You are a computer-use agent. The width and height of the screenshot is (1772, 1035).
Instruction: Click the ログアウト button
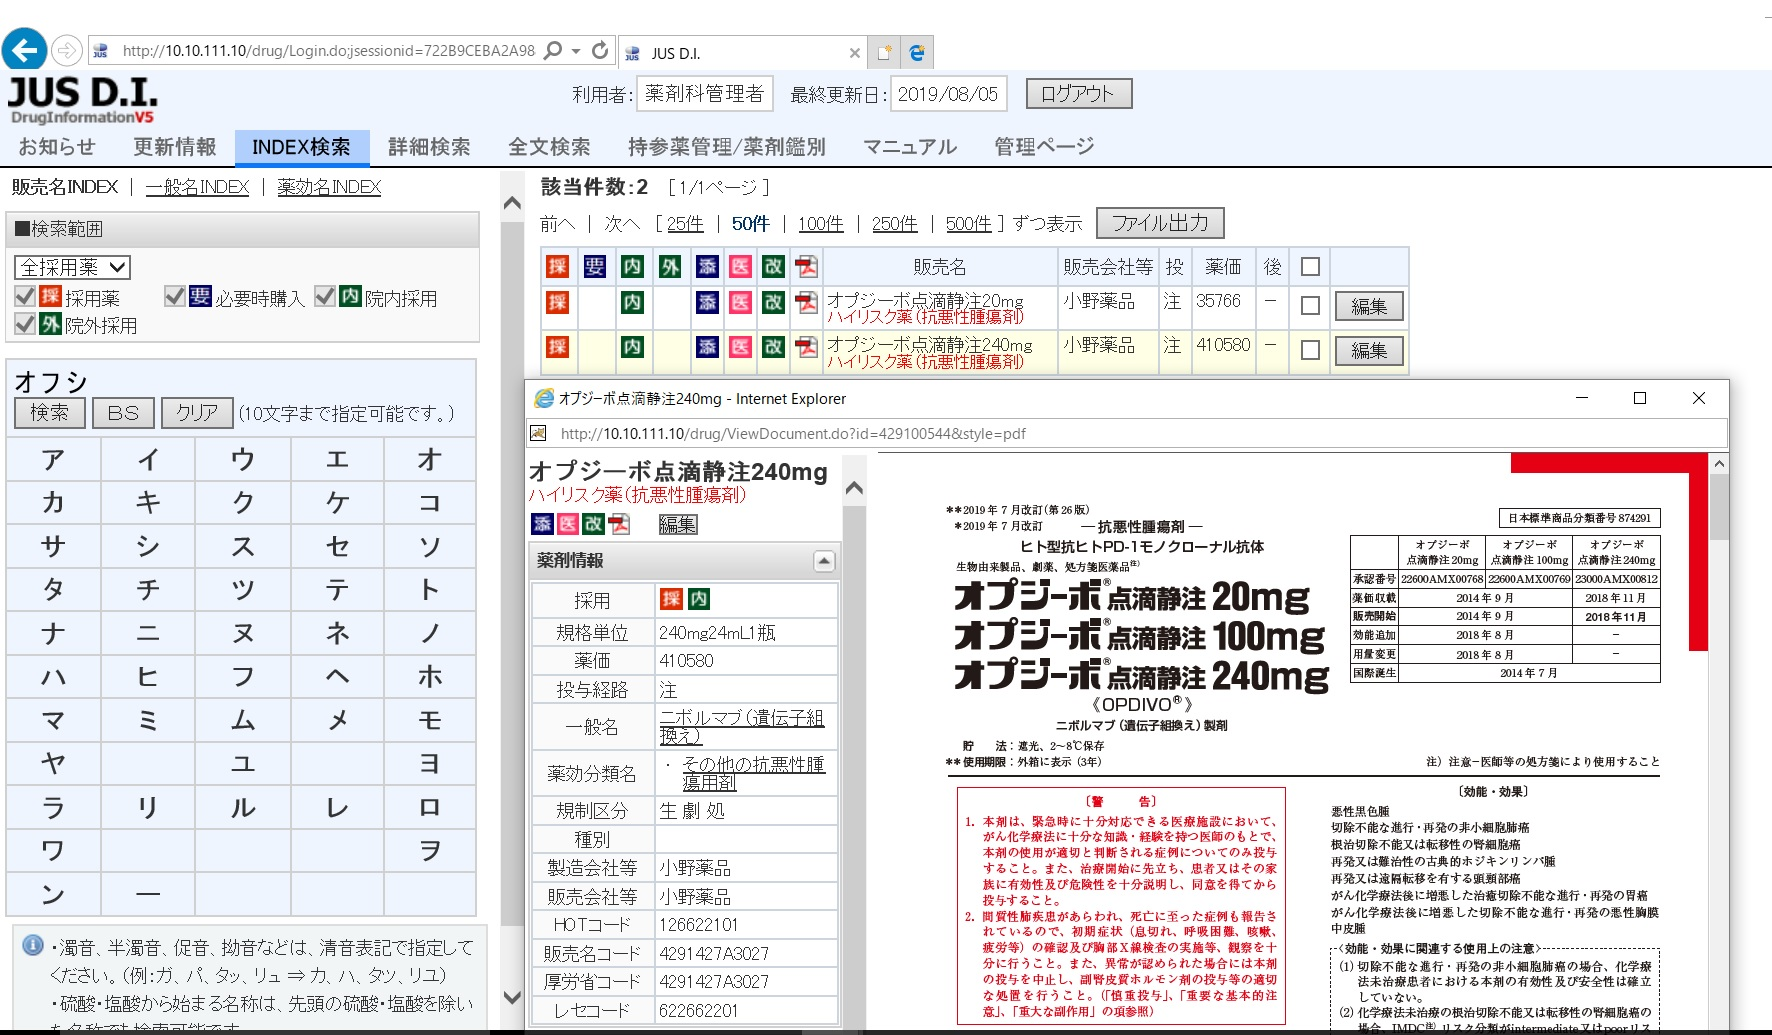(x=1079, y=94)
